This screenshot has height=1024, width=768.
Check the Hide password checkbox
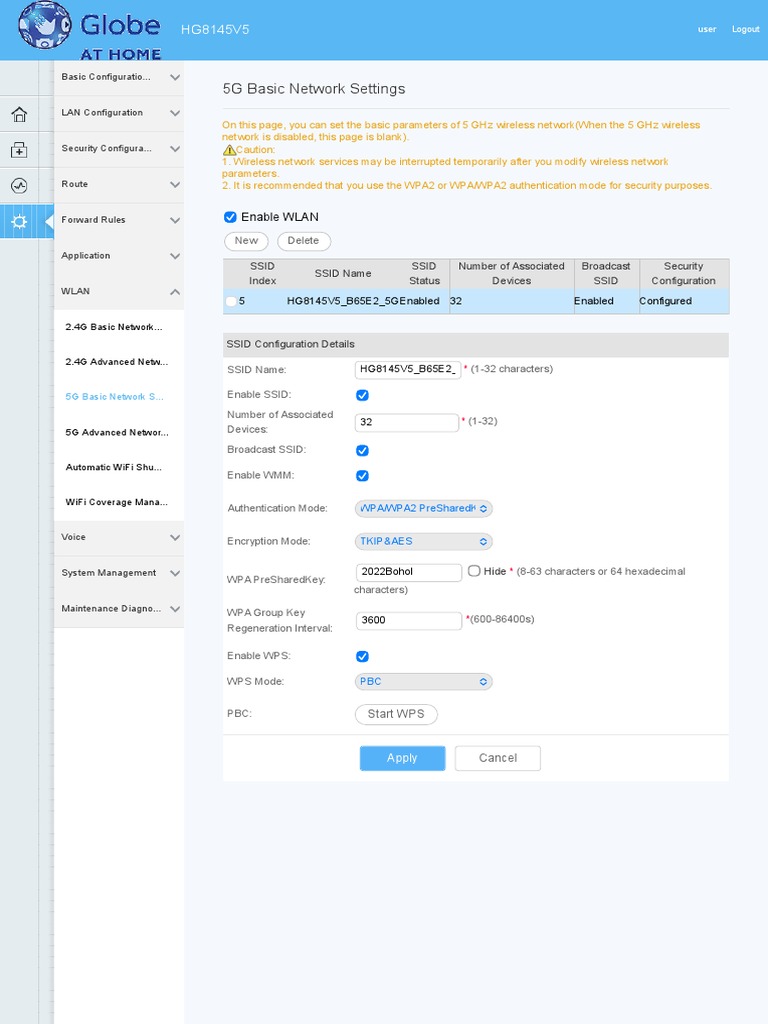click(474, 571)
